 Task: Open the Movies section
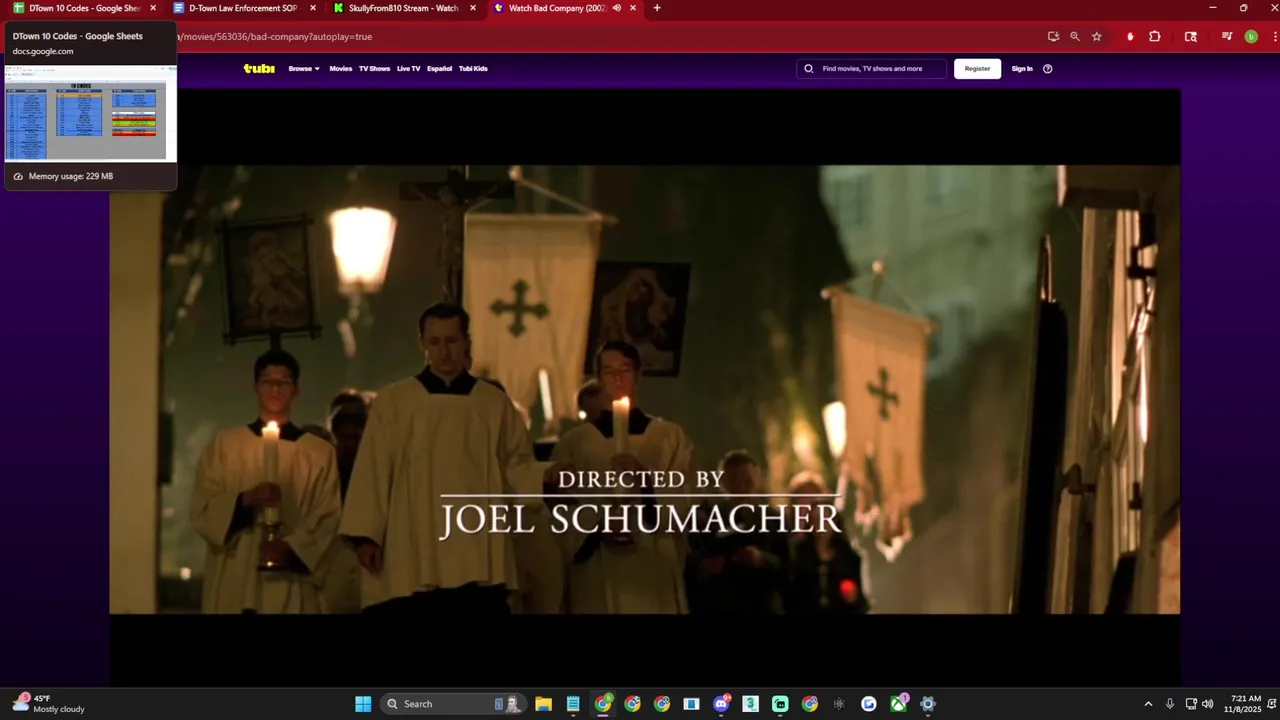pos(341,69)
